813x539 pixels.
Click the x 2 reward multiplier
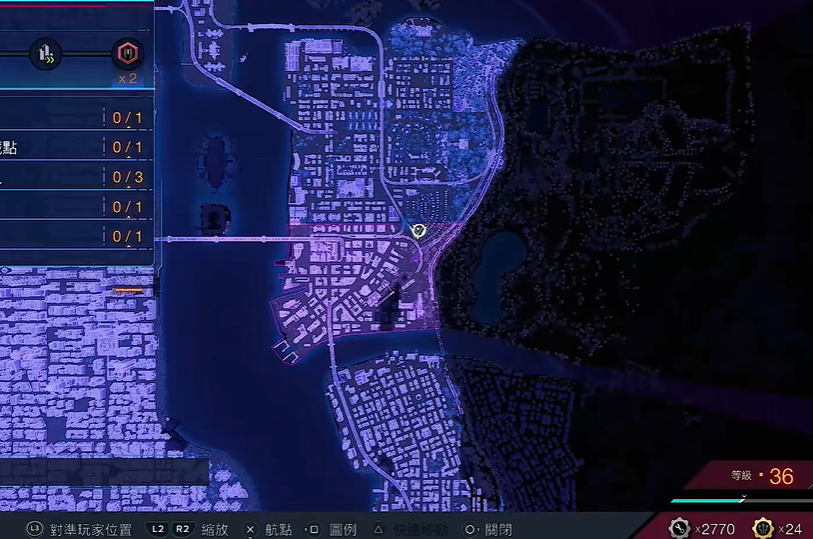(x=128, y=78)
